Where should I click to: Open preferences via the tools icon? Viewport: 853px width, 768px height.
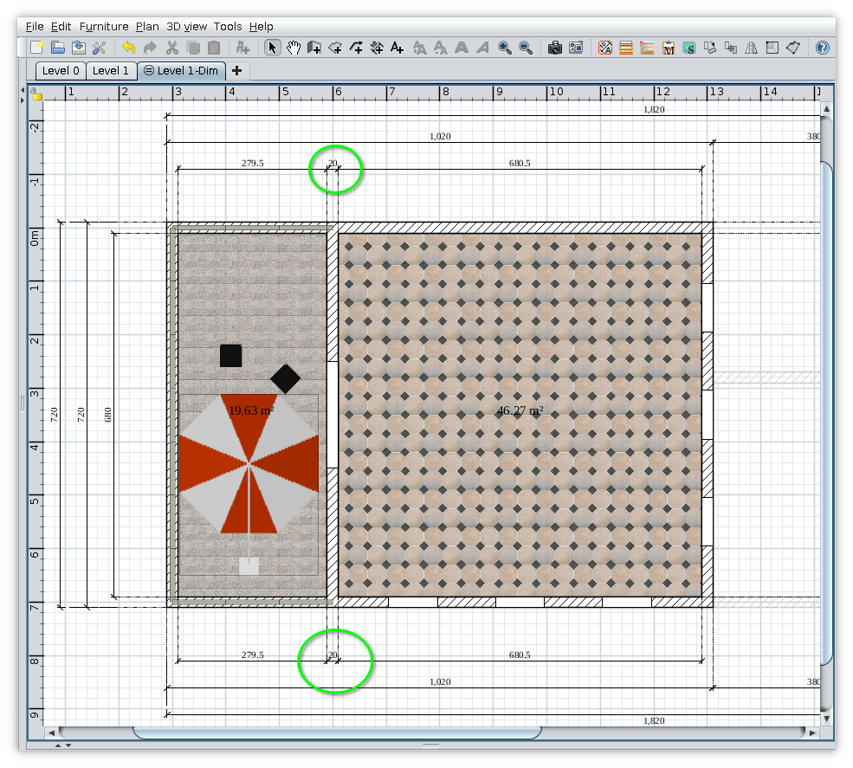99,48
